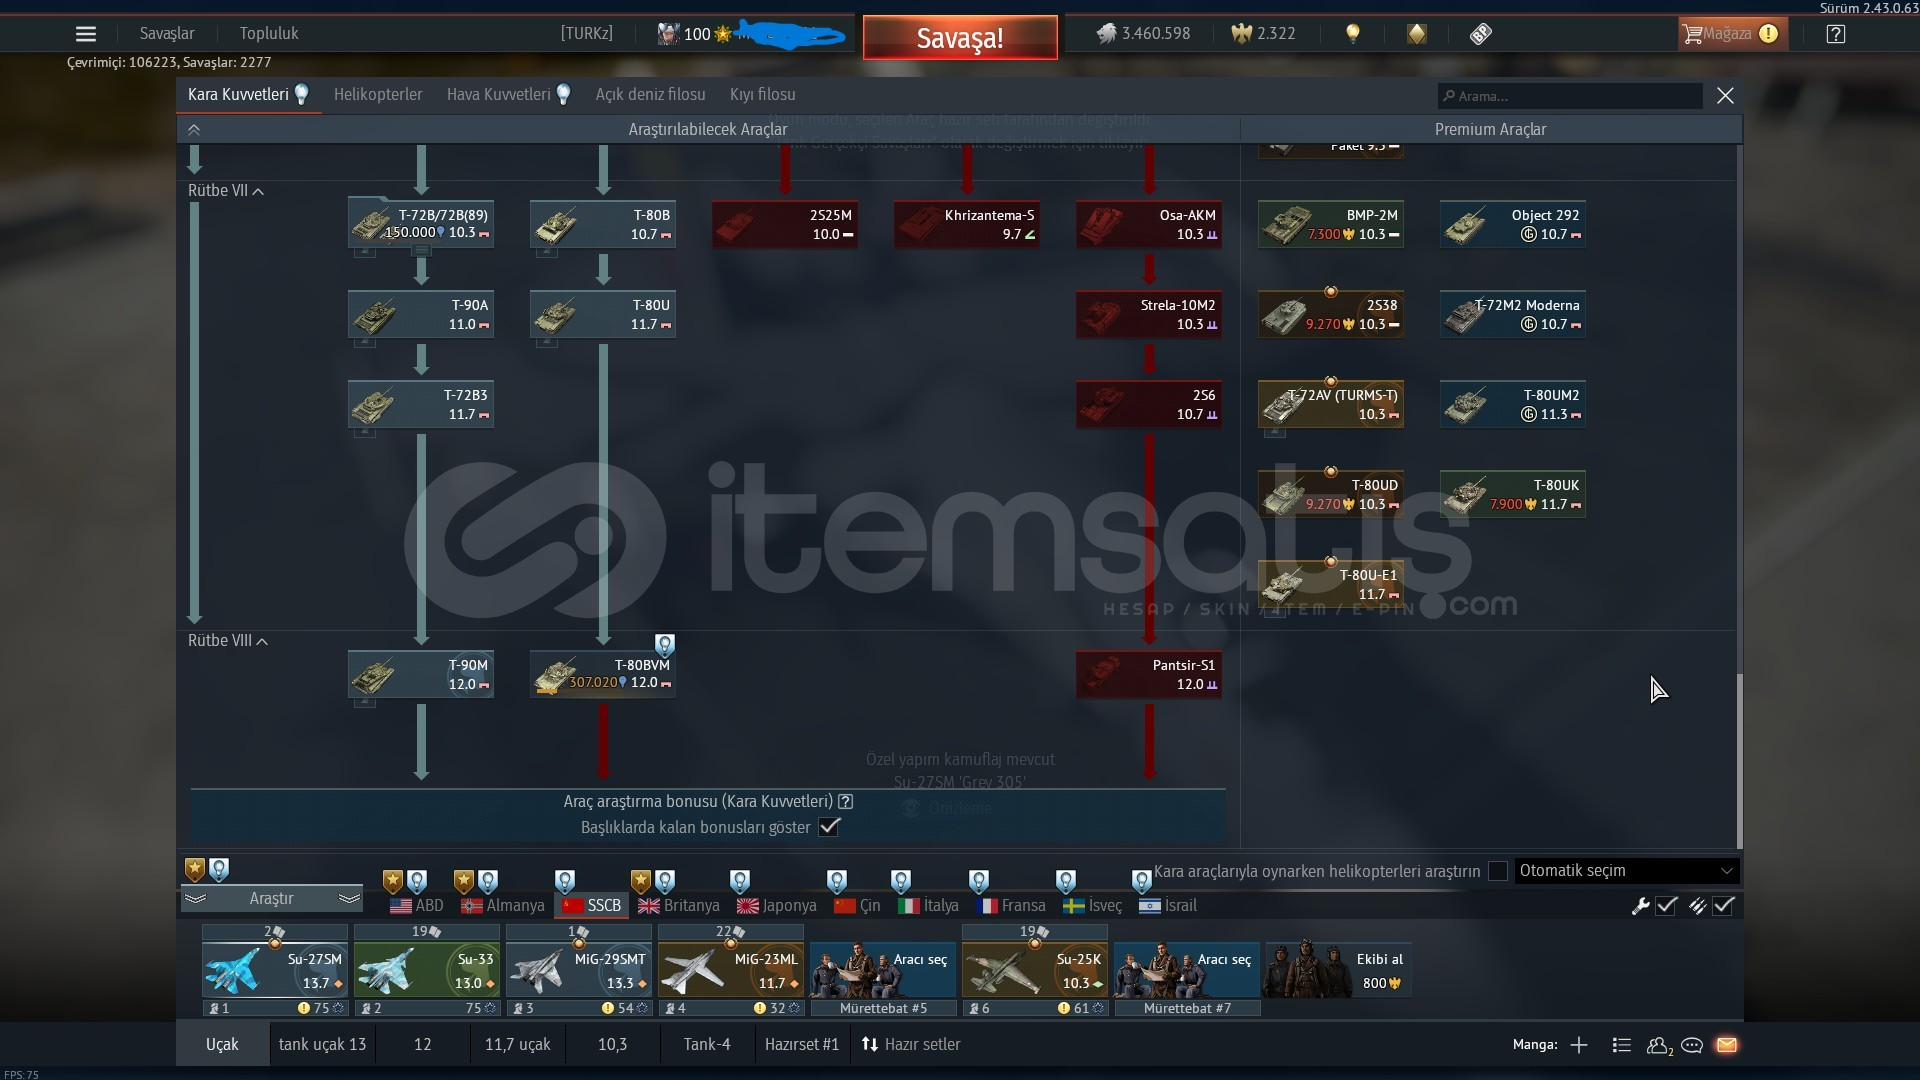Click the gold star badge above ABD

[393, 881]
